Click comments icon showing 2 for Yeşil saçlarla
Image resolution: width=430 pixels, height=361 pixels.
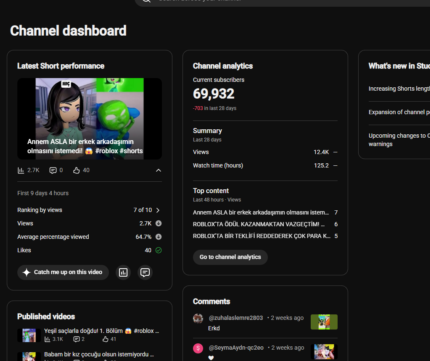click(76, 339)
